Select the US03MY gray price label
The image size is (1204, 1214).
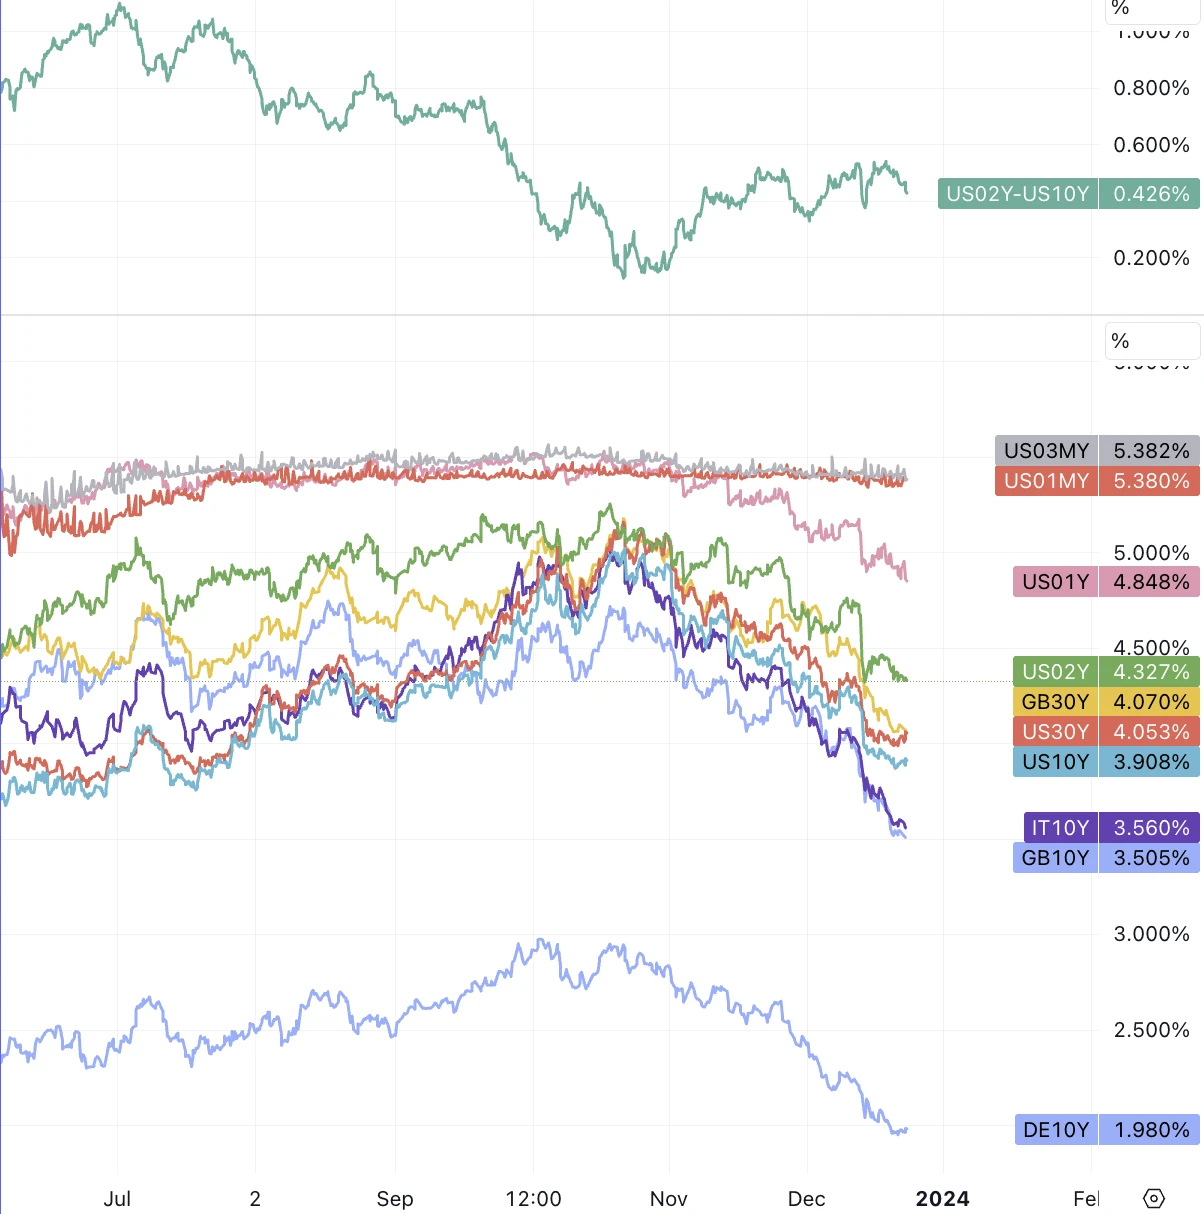tap(1096, 451)
